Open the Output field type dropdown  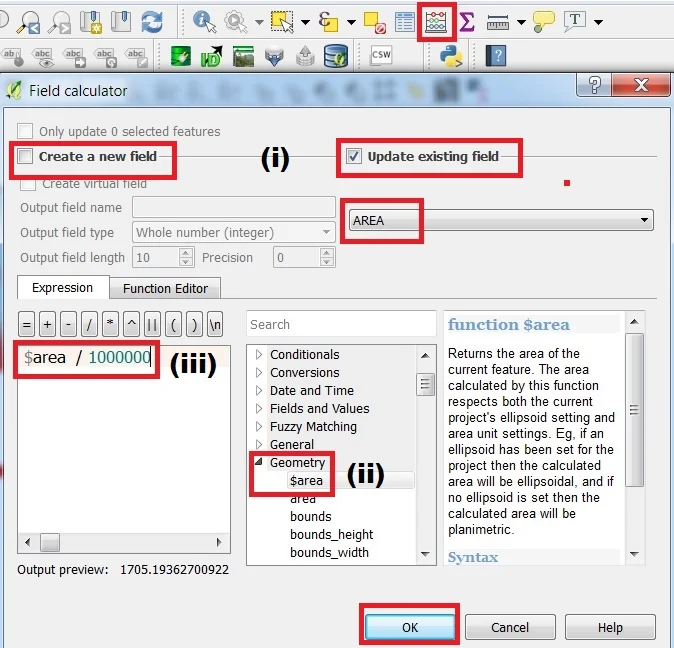click(x=234, y=232)
